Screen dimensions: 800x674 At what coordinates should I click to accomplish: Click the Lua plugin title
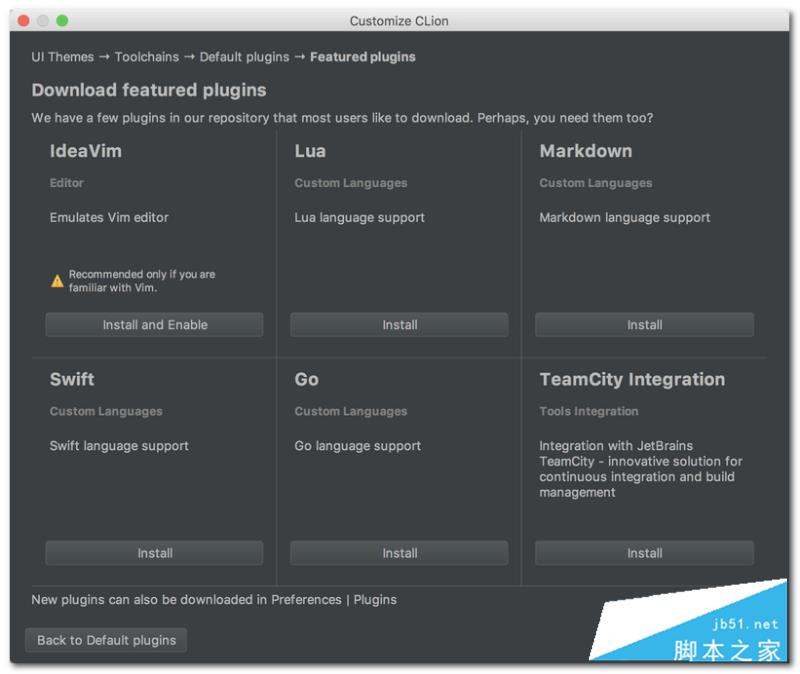[310, 151]
